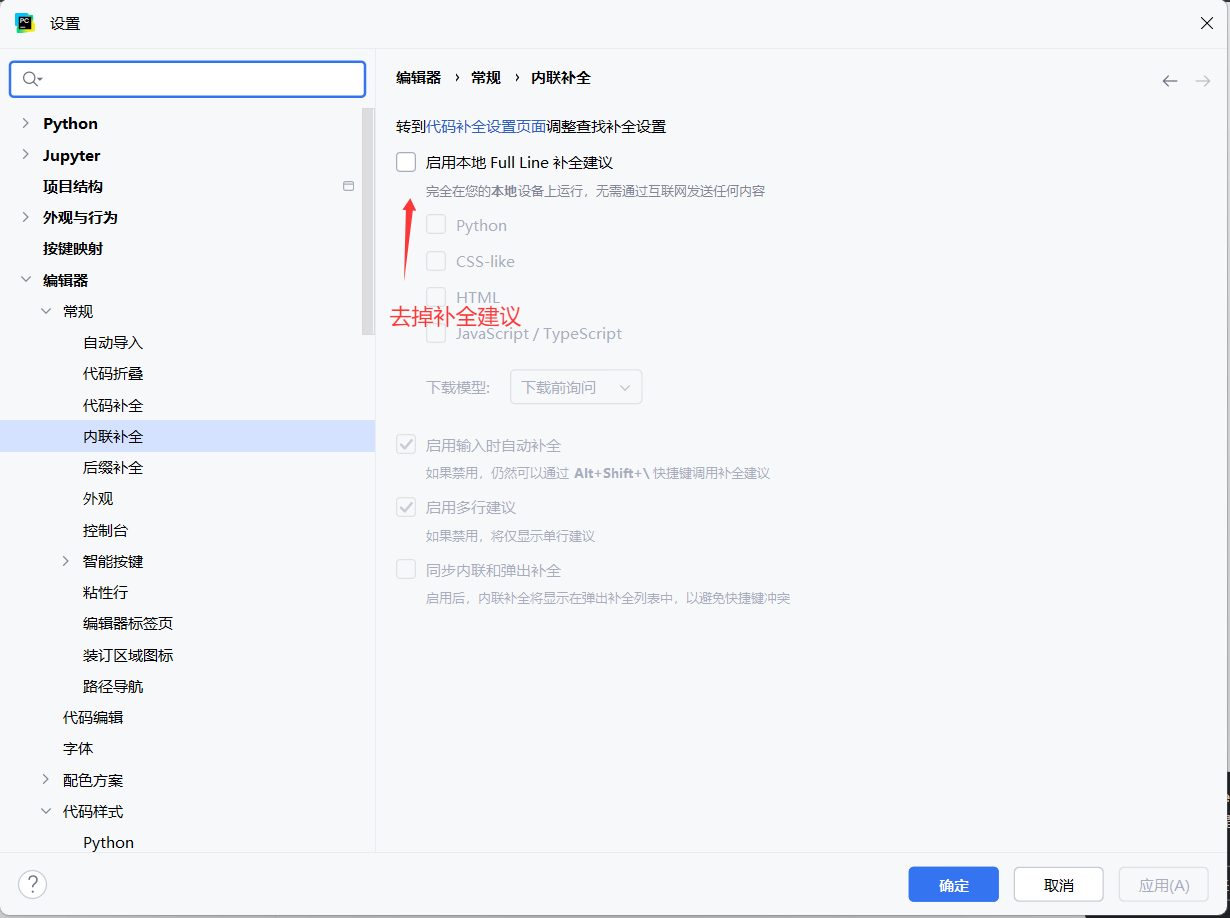This screenshot has height=918, width=1230.
Task: Toggle the 启用多行建议 checkbox
Action: [406, 507]
